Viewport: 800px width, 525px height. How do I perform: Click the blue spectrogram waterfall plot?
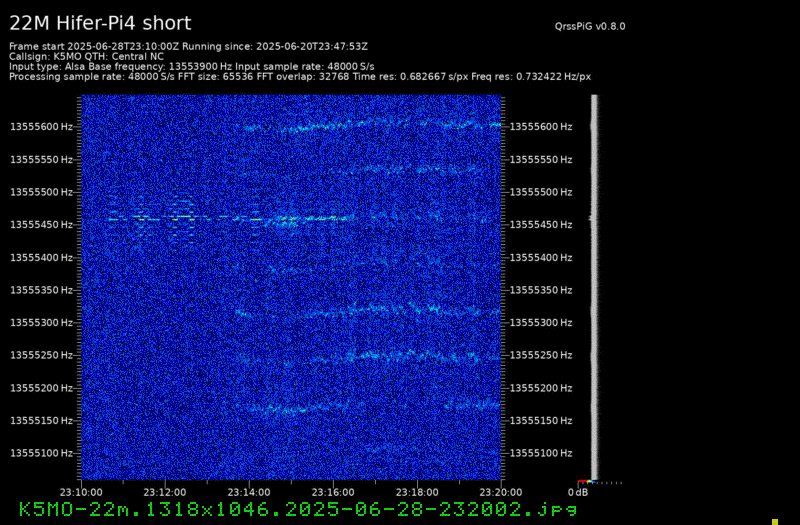click(291, 287)
